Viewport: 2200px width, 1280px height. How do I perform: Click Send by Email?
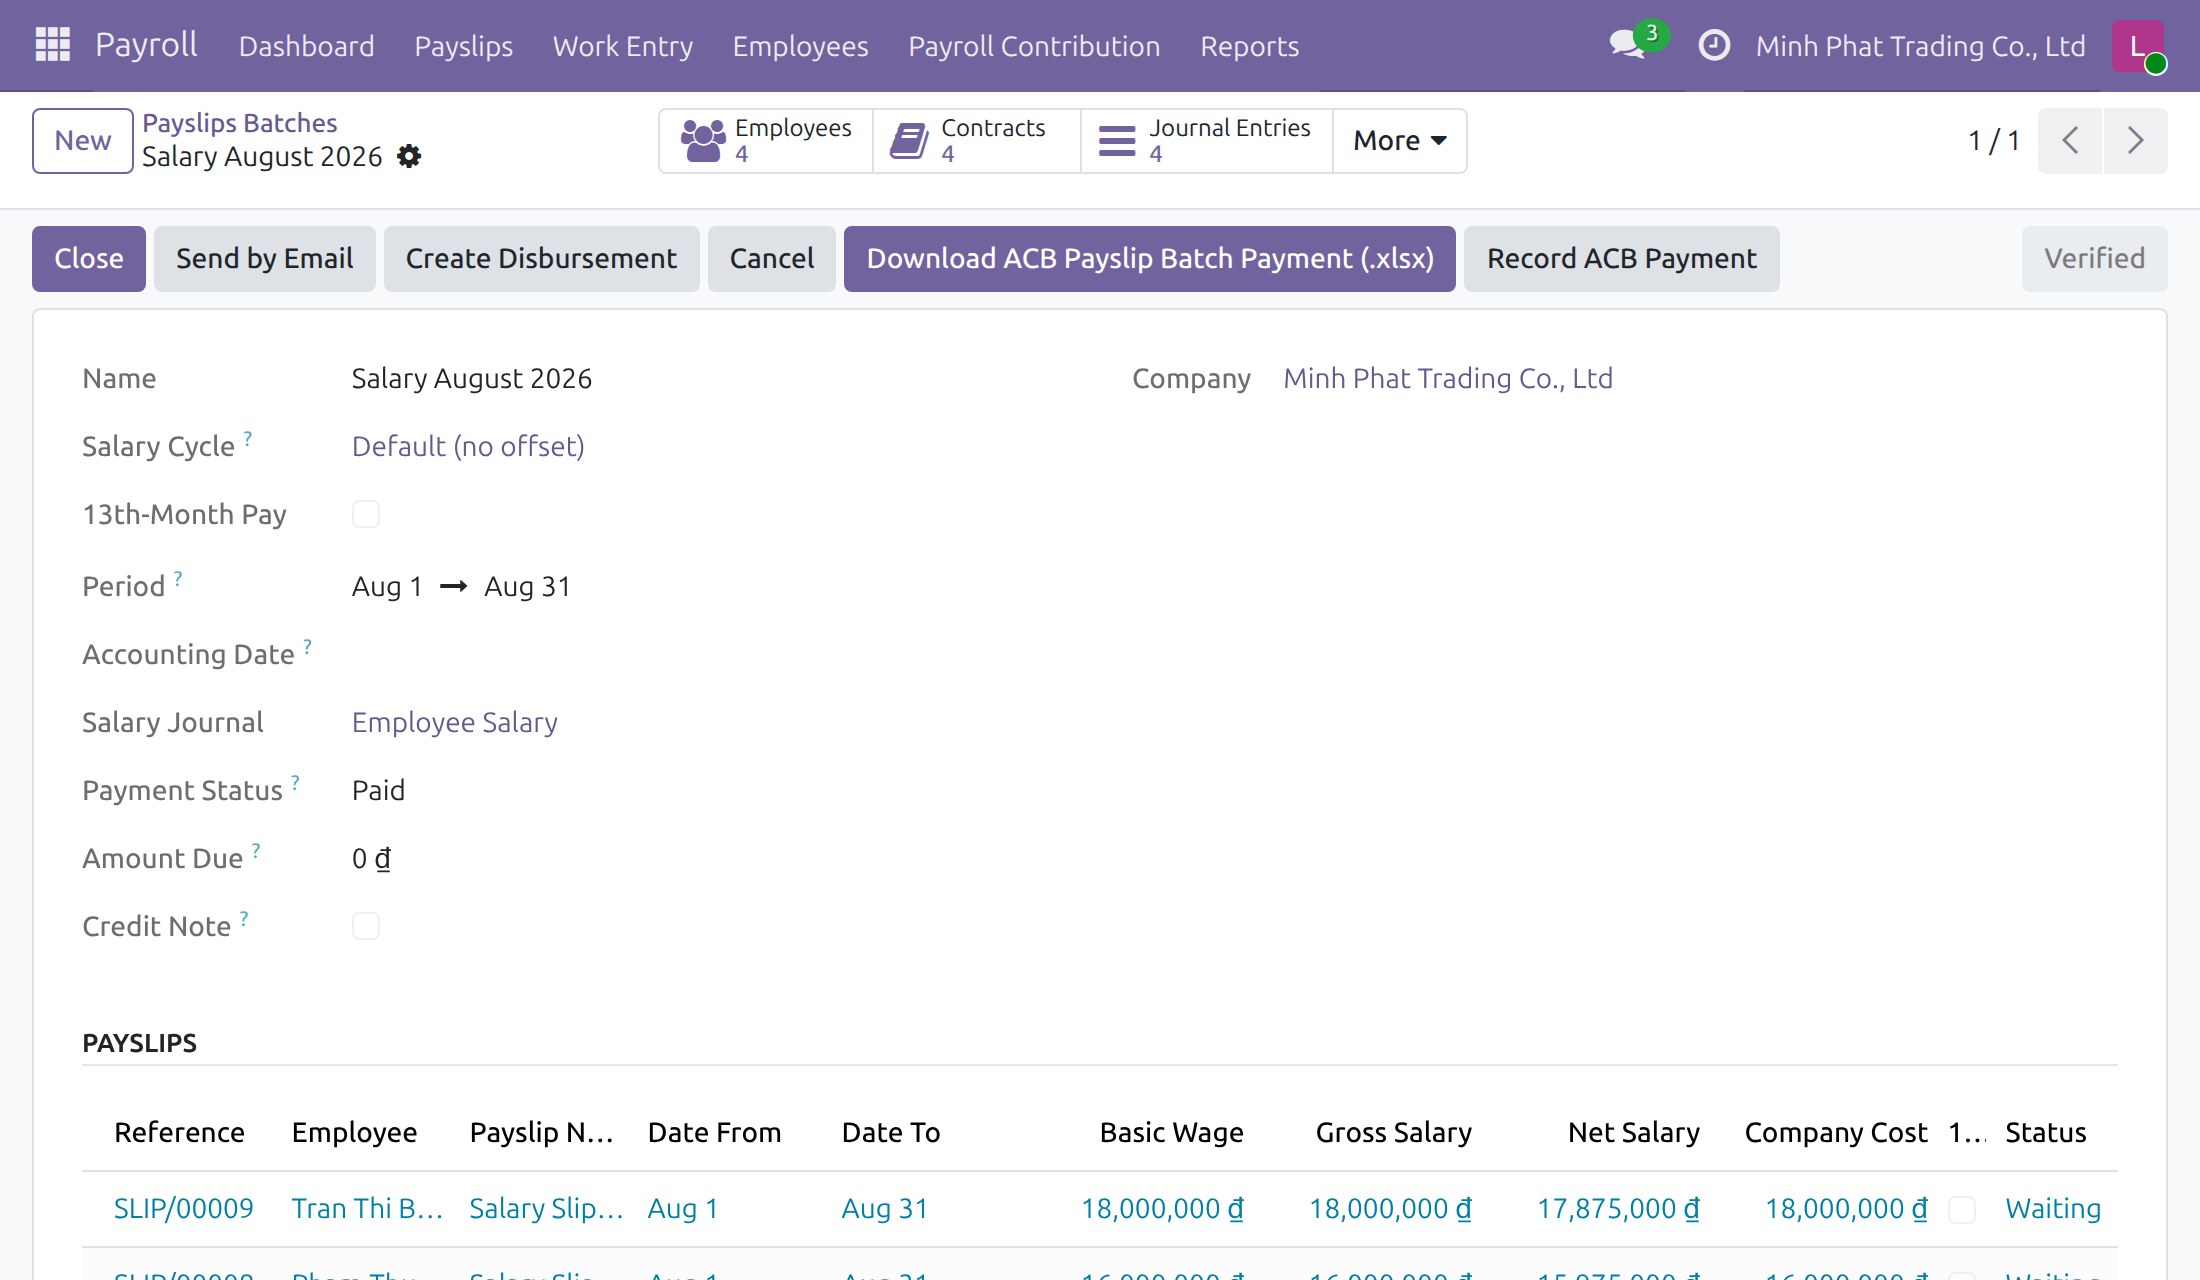265,259
